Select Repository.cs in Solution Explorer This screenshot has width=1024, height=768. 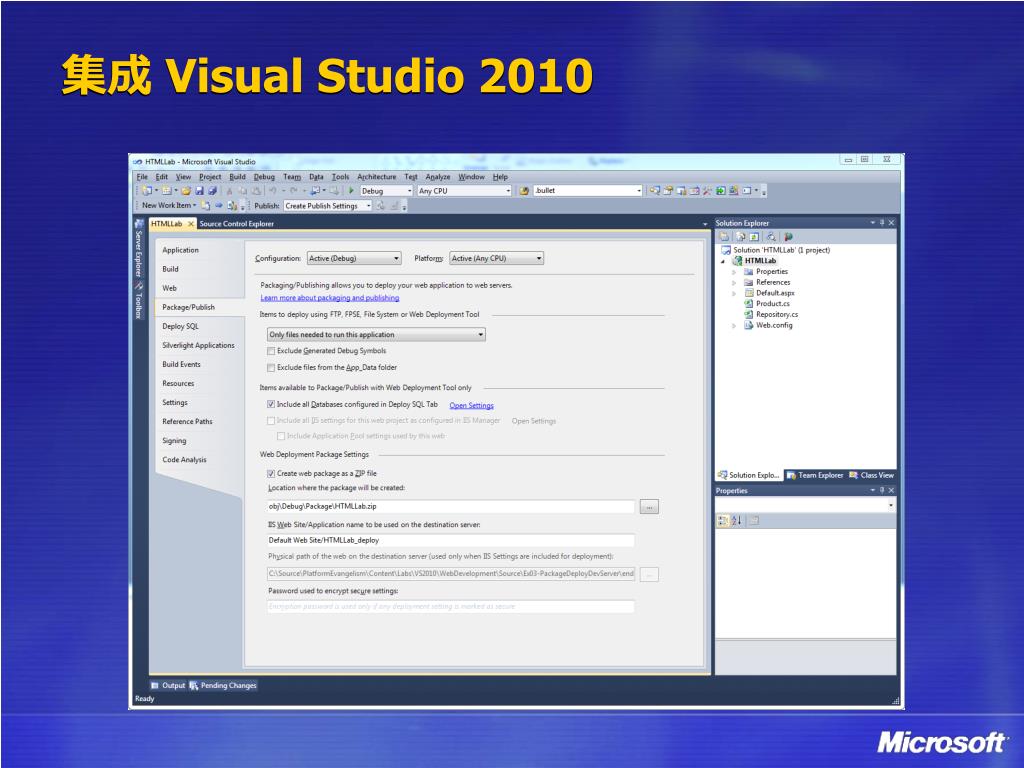pyautogui.click(x=777, y=315)
